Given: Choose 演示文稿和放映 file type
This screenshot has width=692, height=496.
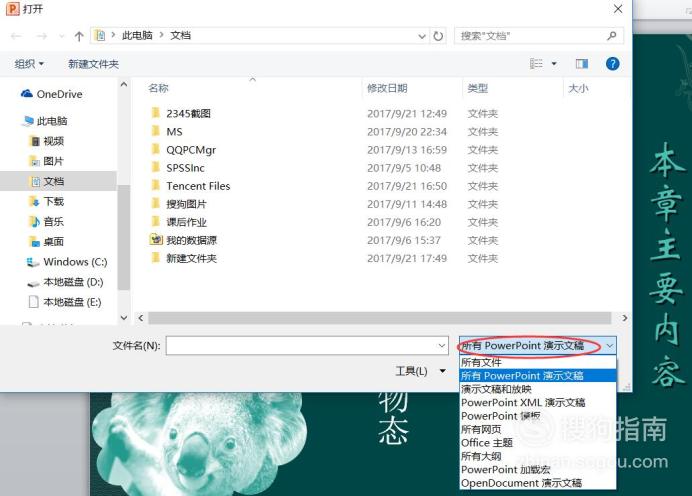Looking at the screenshot, I should click(x=538, y=389).
